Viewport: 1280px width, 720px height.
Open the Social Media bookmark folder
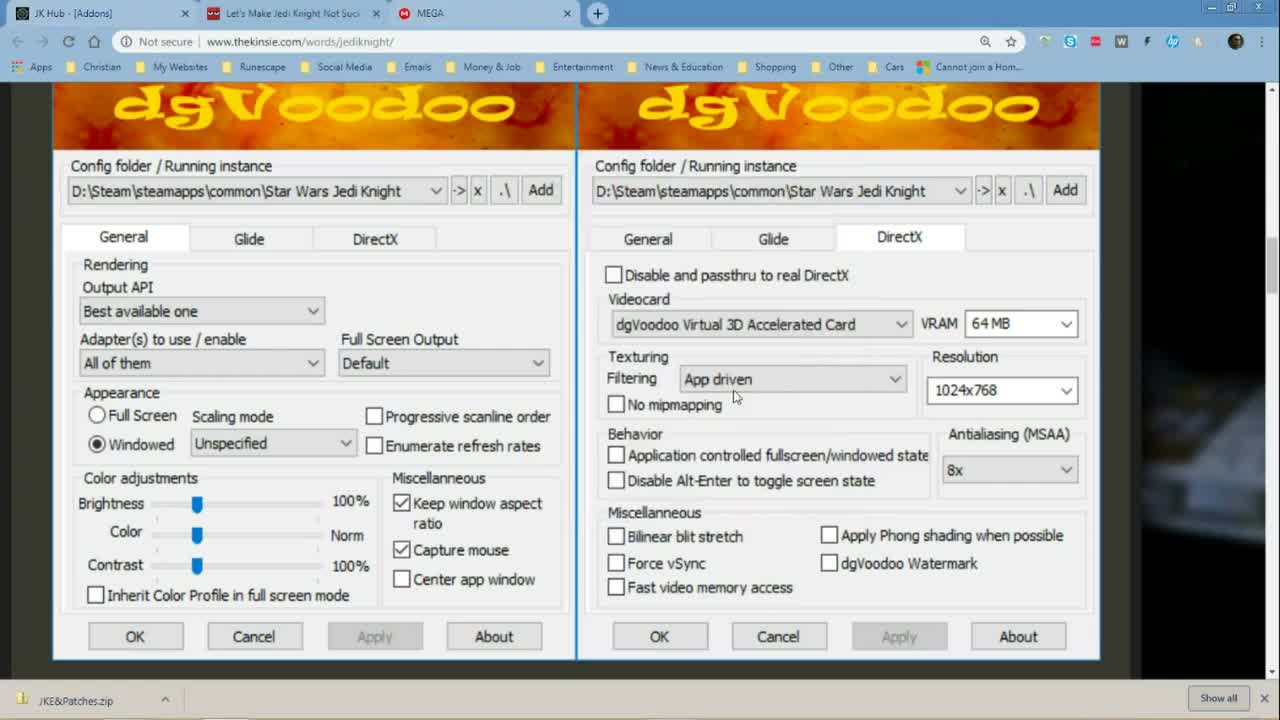point(336,67)
